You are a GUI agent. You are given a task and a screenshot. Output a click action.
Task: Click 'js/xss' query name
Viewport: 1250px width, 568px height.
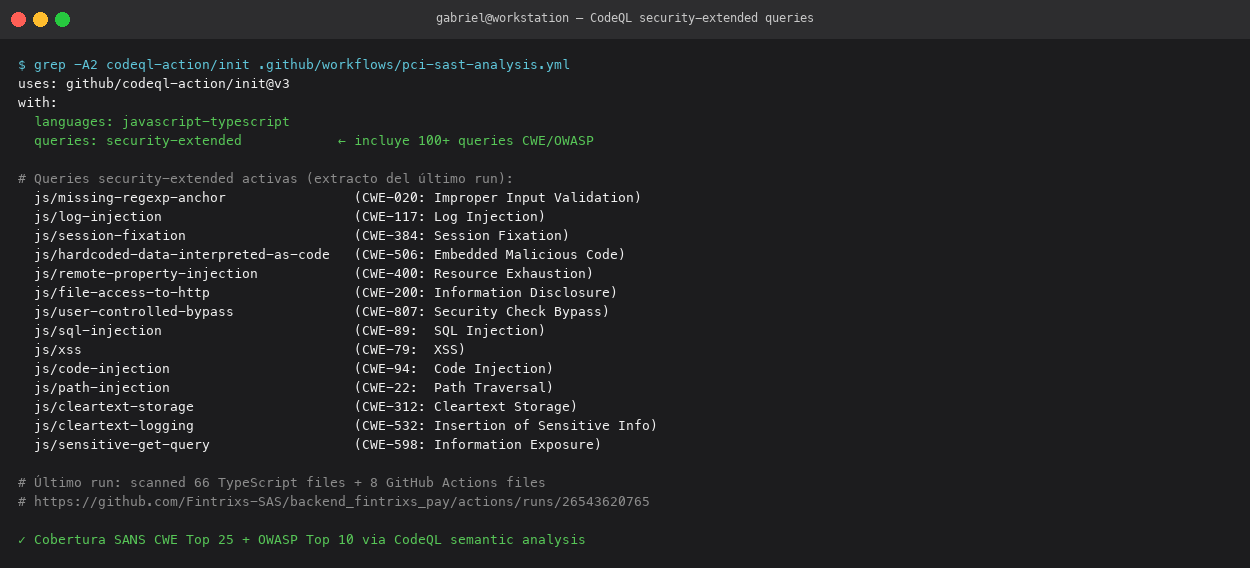pos(58,350)
